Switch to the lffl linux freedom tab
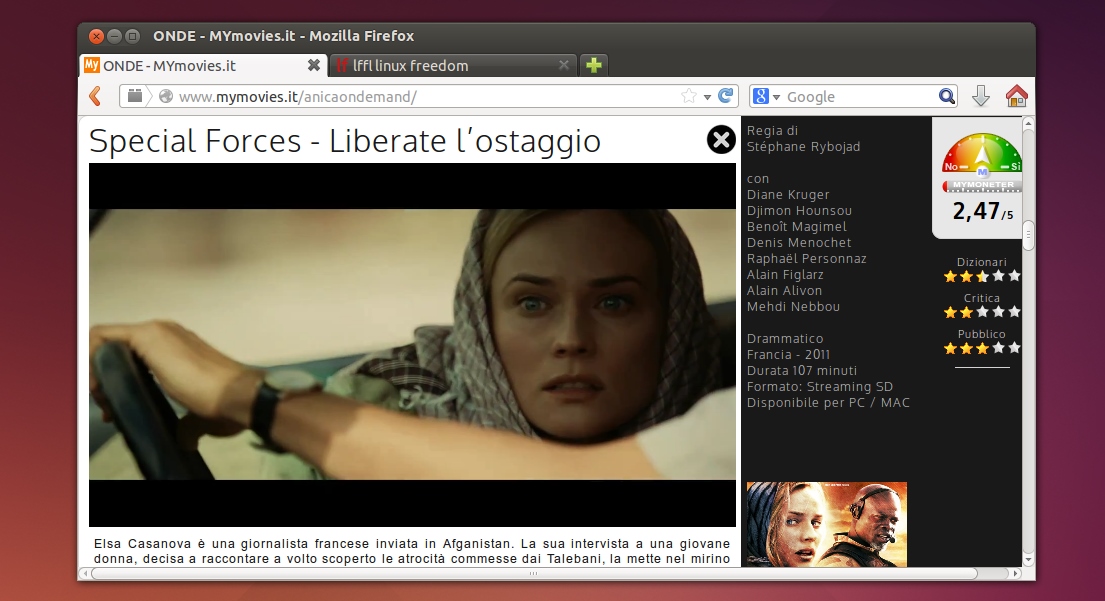 [453, 66]
